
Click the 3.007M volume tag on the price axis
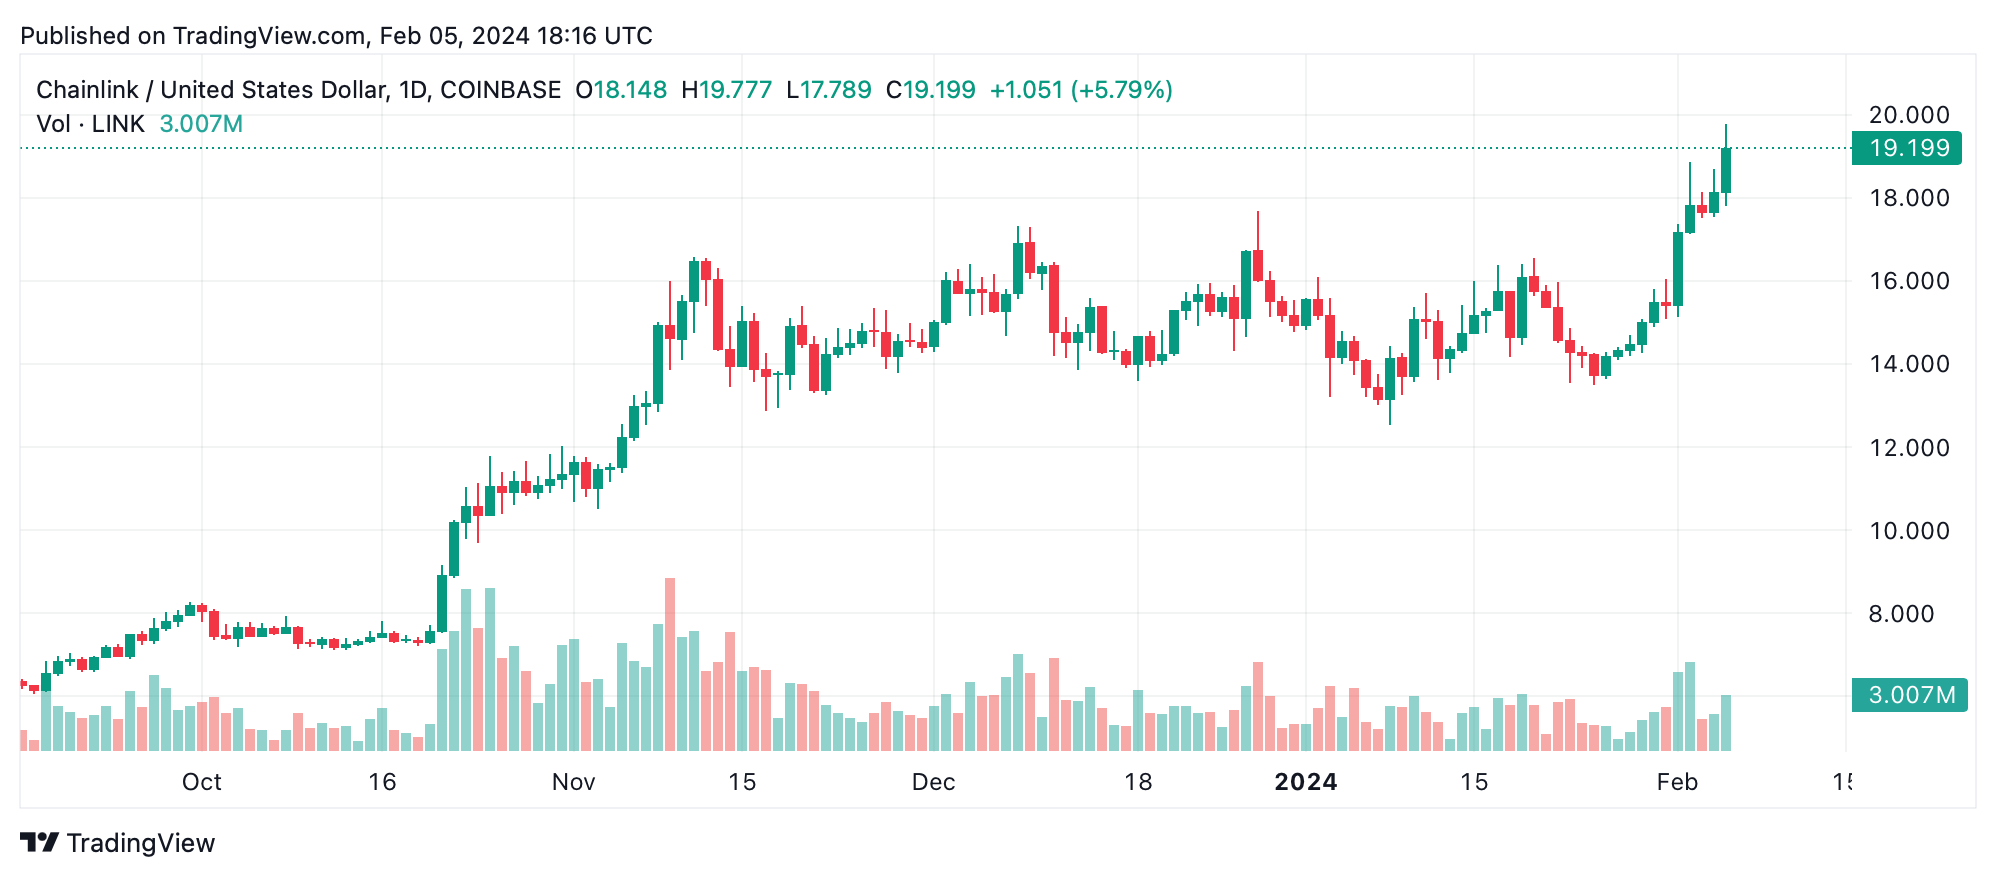[x=1910, y=695]
